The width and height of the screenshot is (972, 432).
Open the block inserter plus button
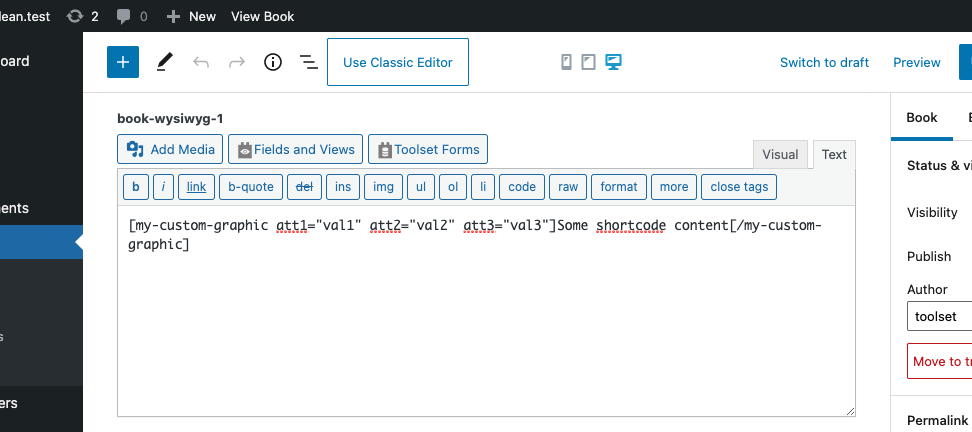click(x=123, y=62)
